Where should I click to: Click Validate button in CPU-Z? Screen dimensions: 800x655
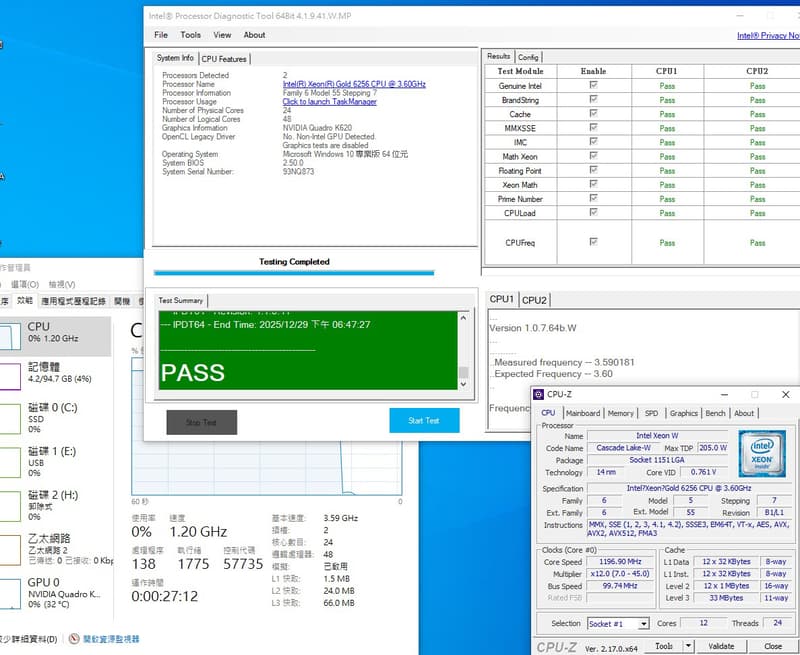721,646
